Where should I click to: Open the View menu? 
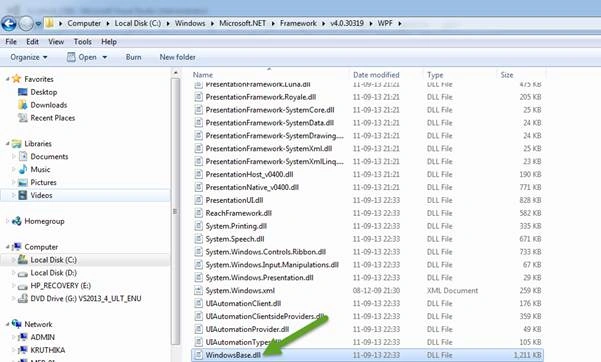point(56,42)
